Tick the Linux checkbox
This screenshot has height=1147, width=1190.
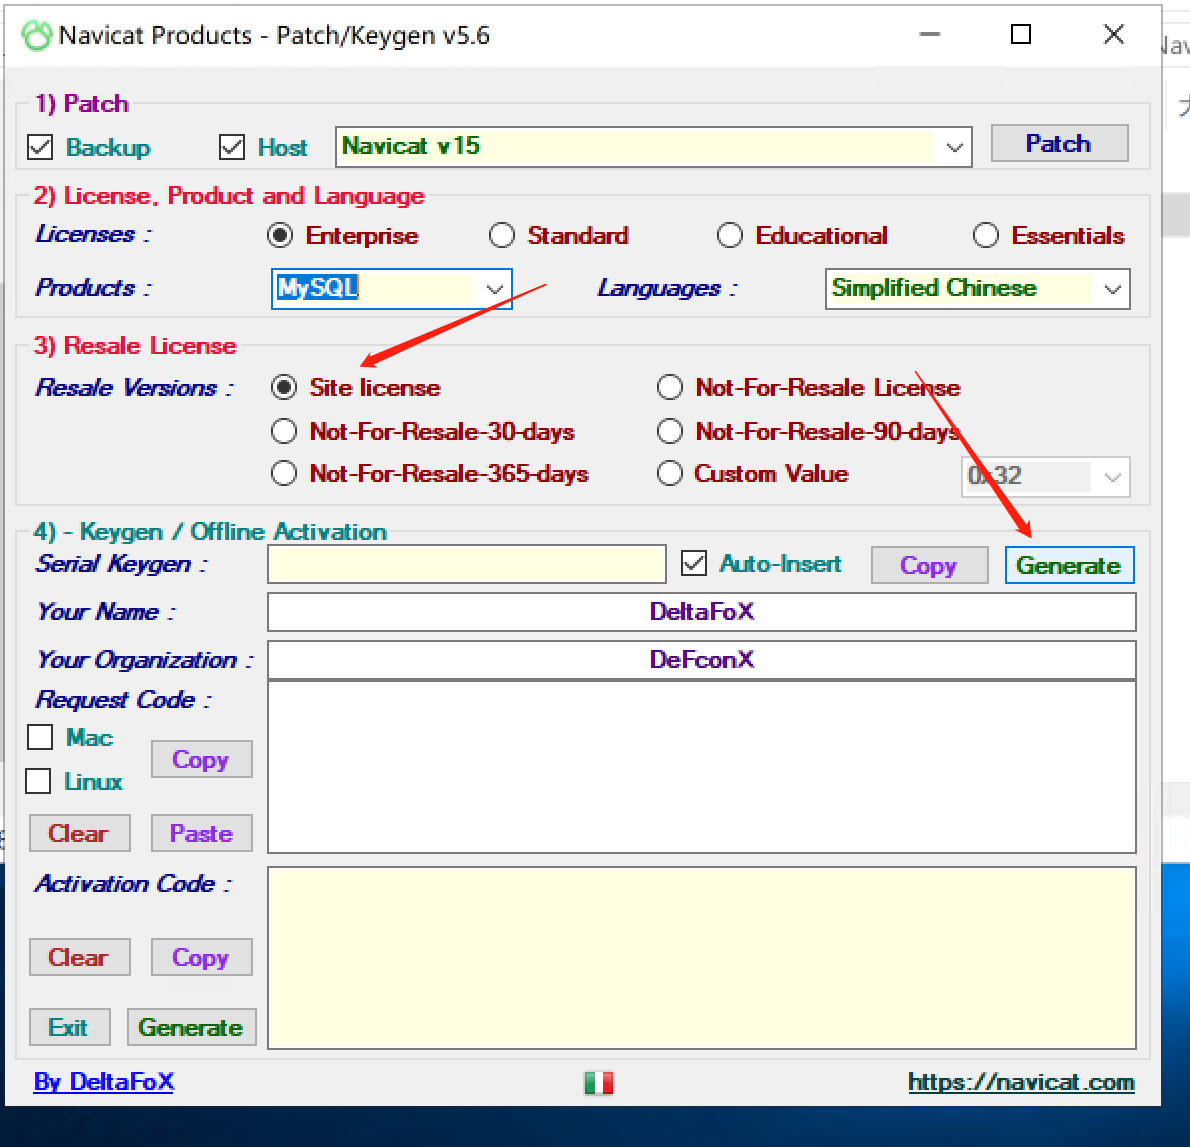38,781
